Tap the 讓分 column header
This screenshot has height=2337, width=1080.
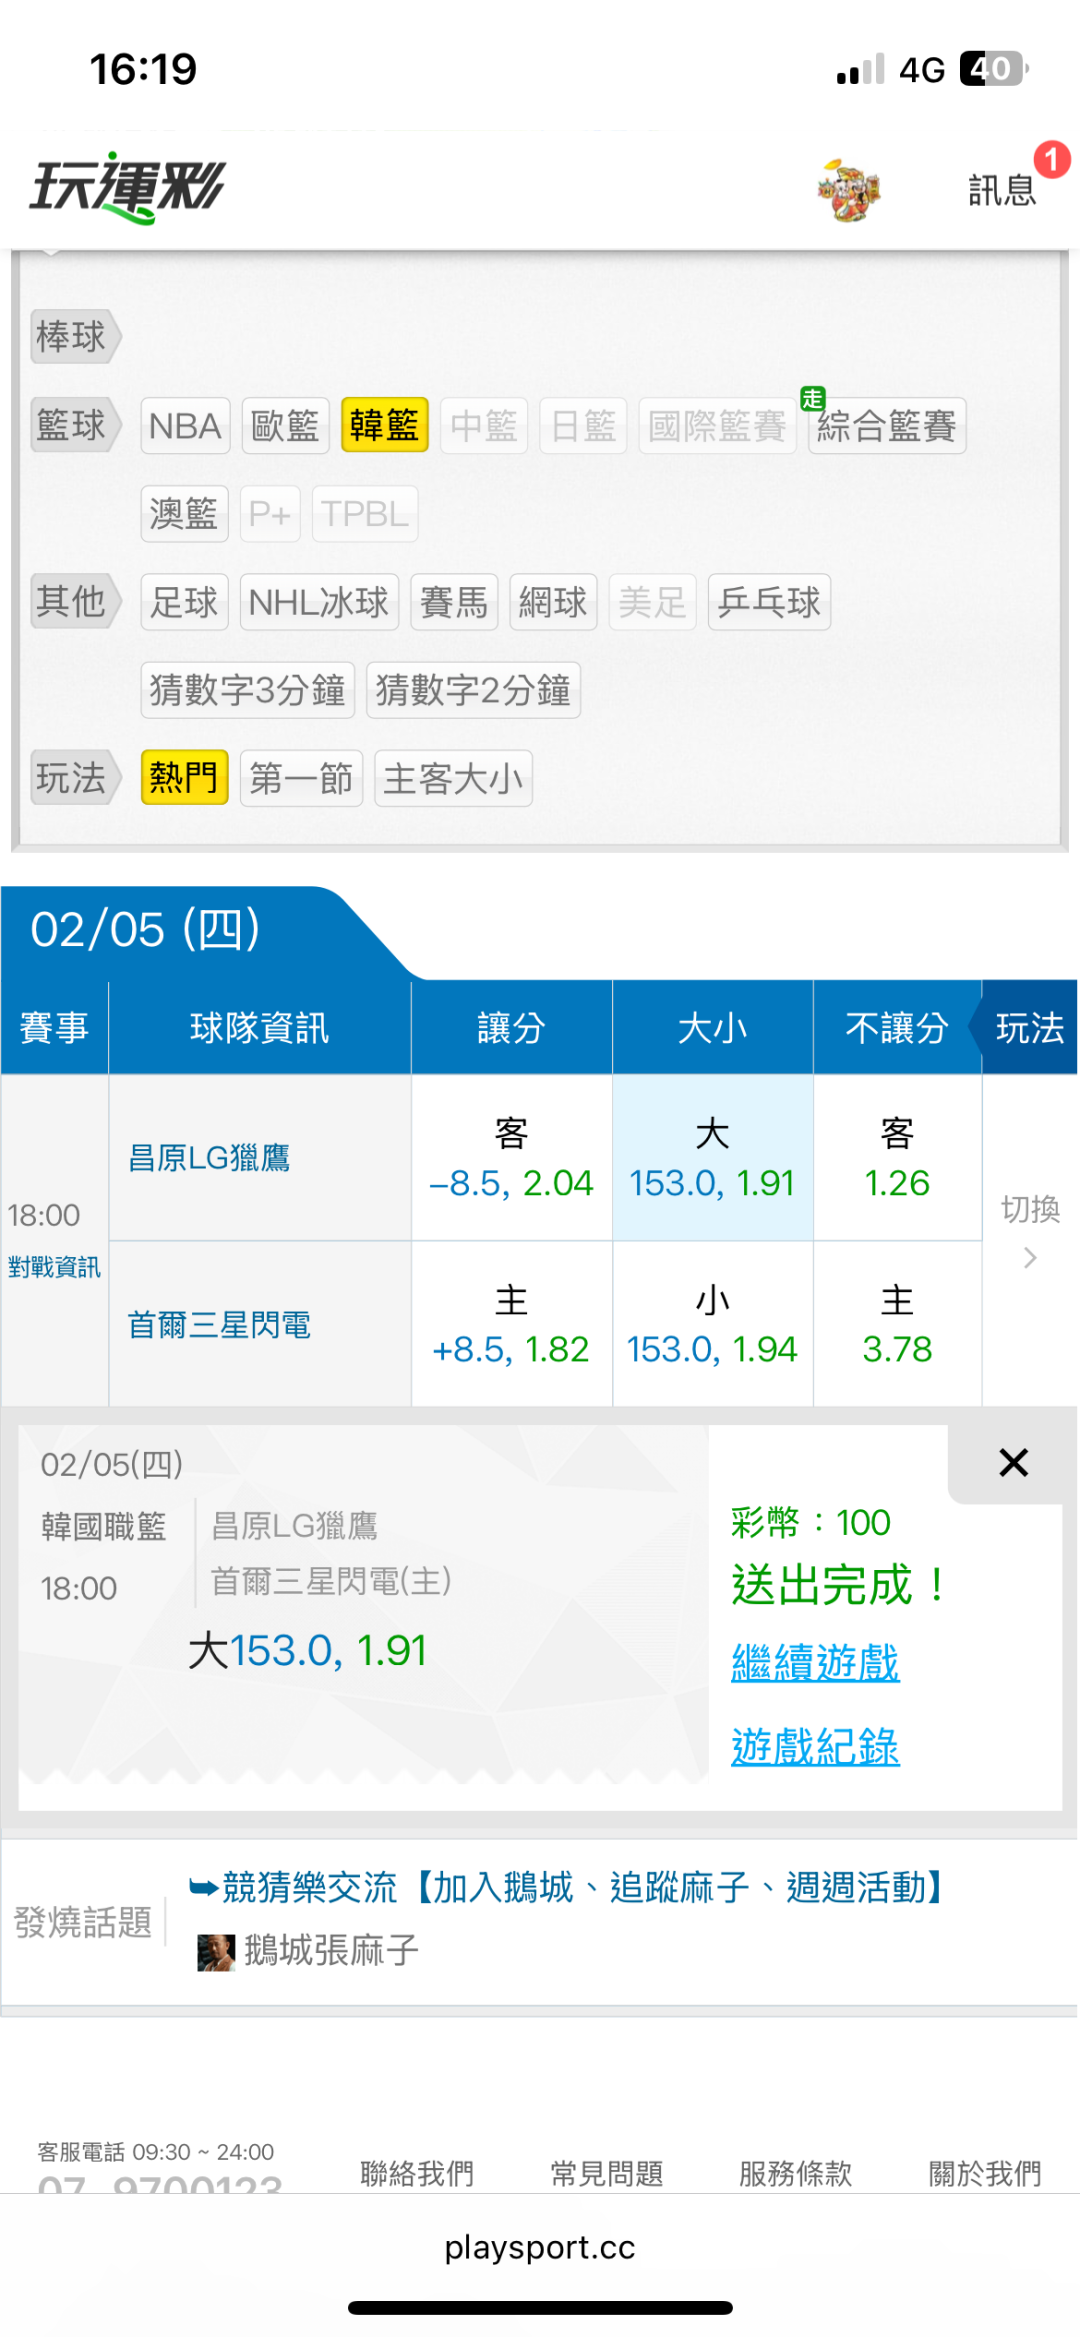click(x=511, y=1028)
